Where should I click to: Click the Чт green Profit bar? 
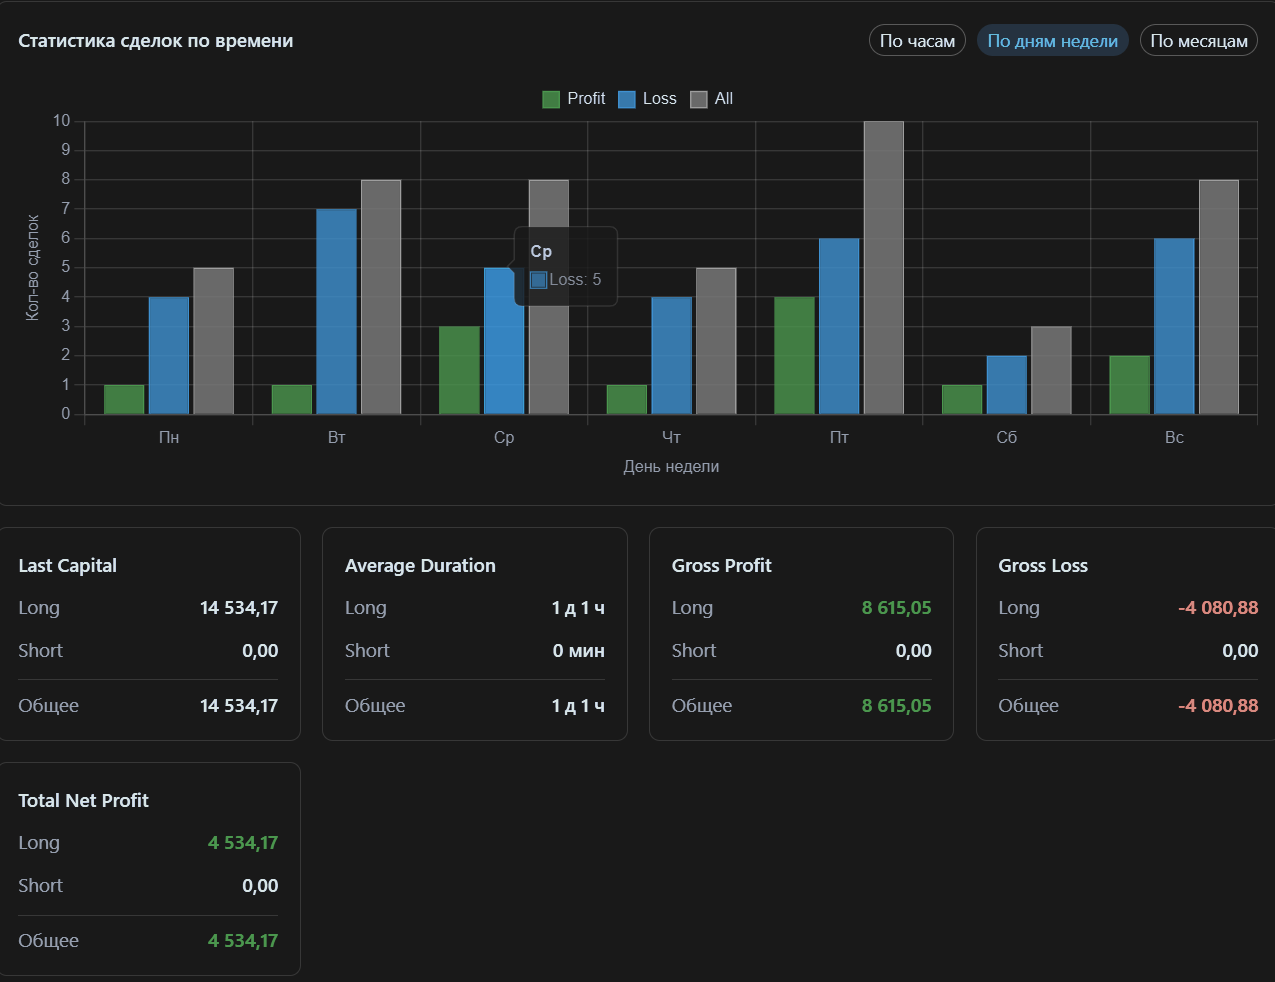(627, 399)
